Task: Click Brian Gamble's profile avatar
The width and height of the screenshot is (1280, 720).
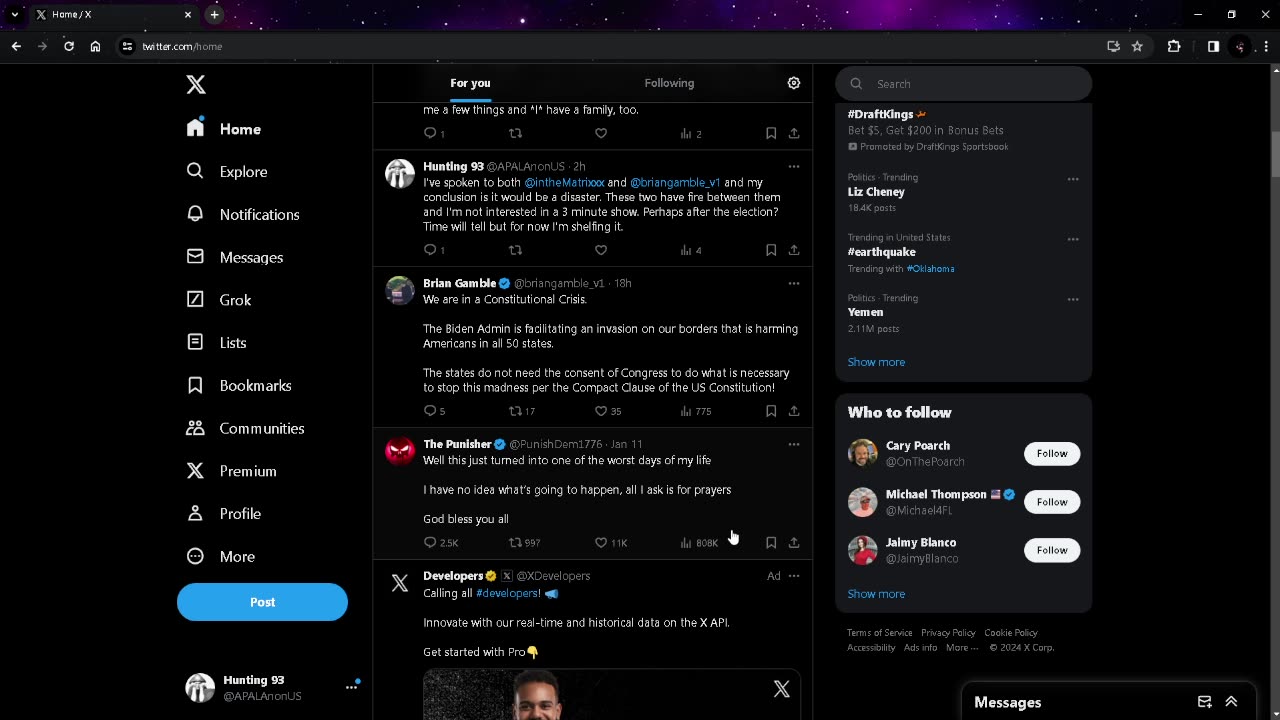Action: click(400, 291)
